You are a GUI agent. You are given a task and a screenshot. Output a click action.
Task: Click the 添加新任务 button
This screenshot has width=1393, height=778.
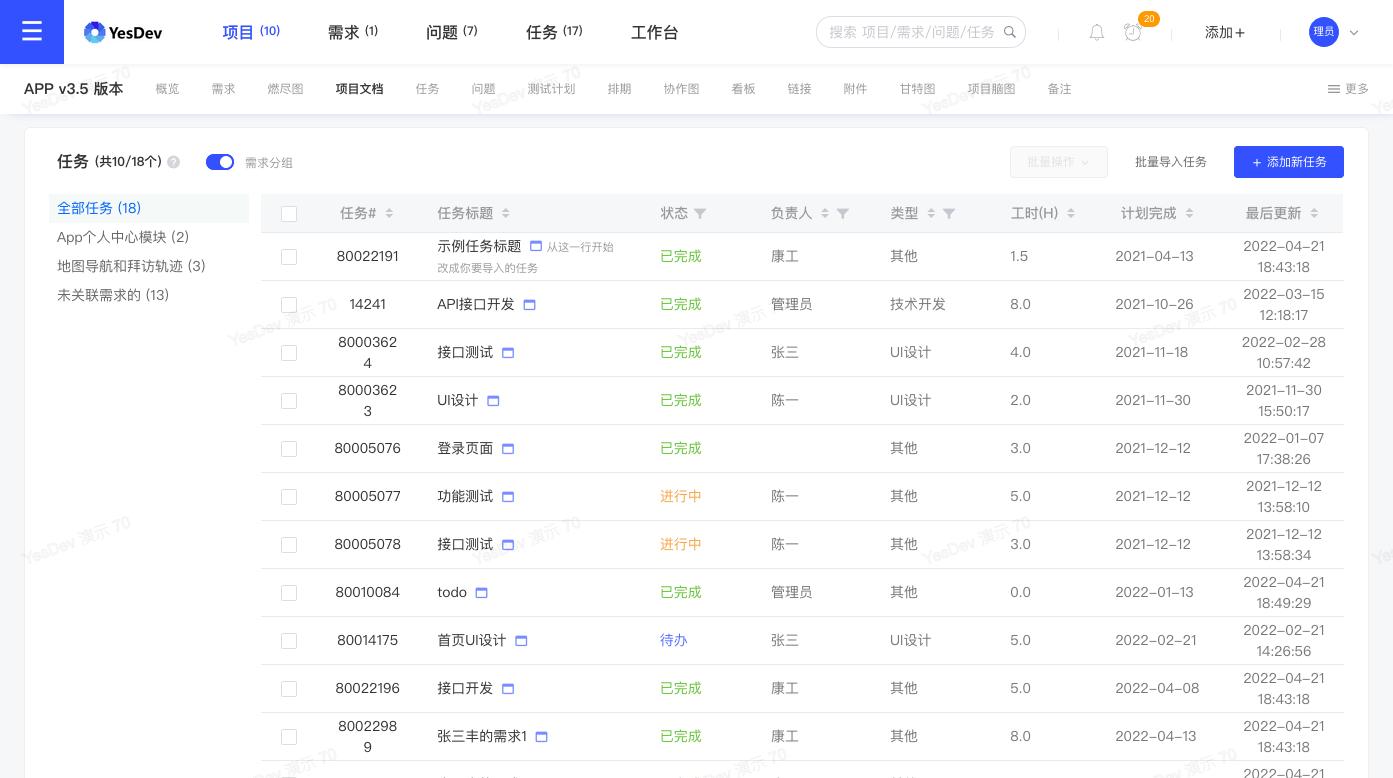(1289, 162)
